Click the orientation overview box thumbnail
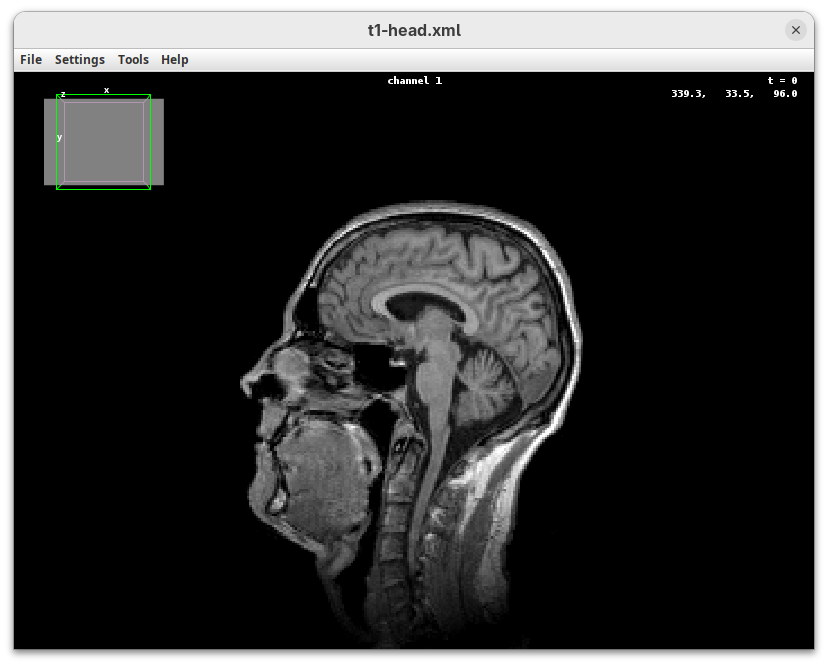This screenshot has width=828, height=666. pyautogui.click(x=104, y=141)
